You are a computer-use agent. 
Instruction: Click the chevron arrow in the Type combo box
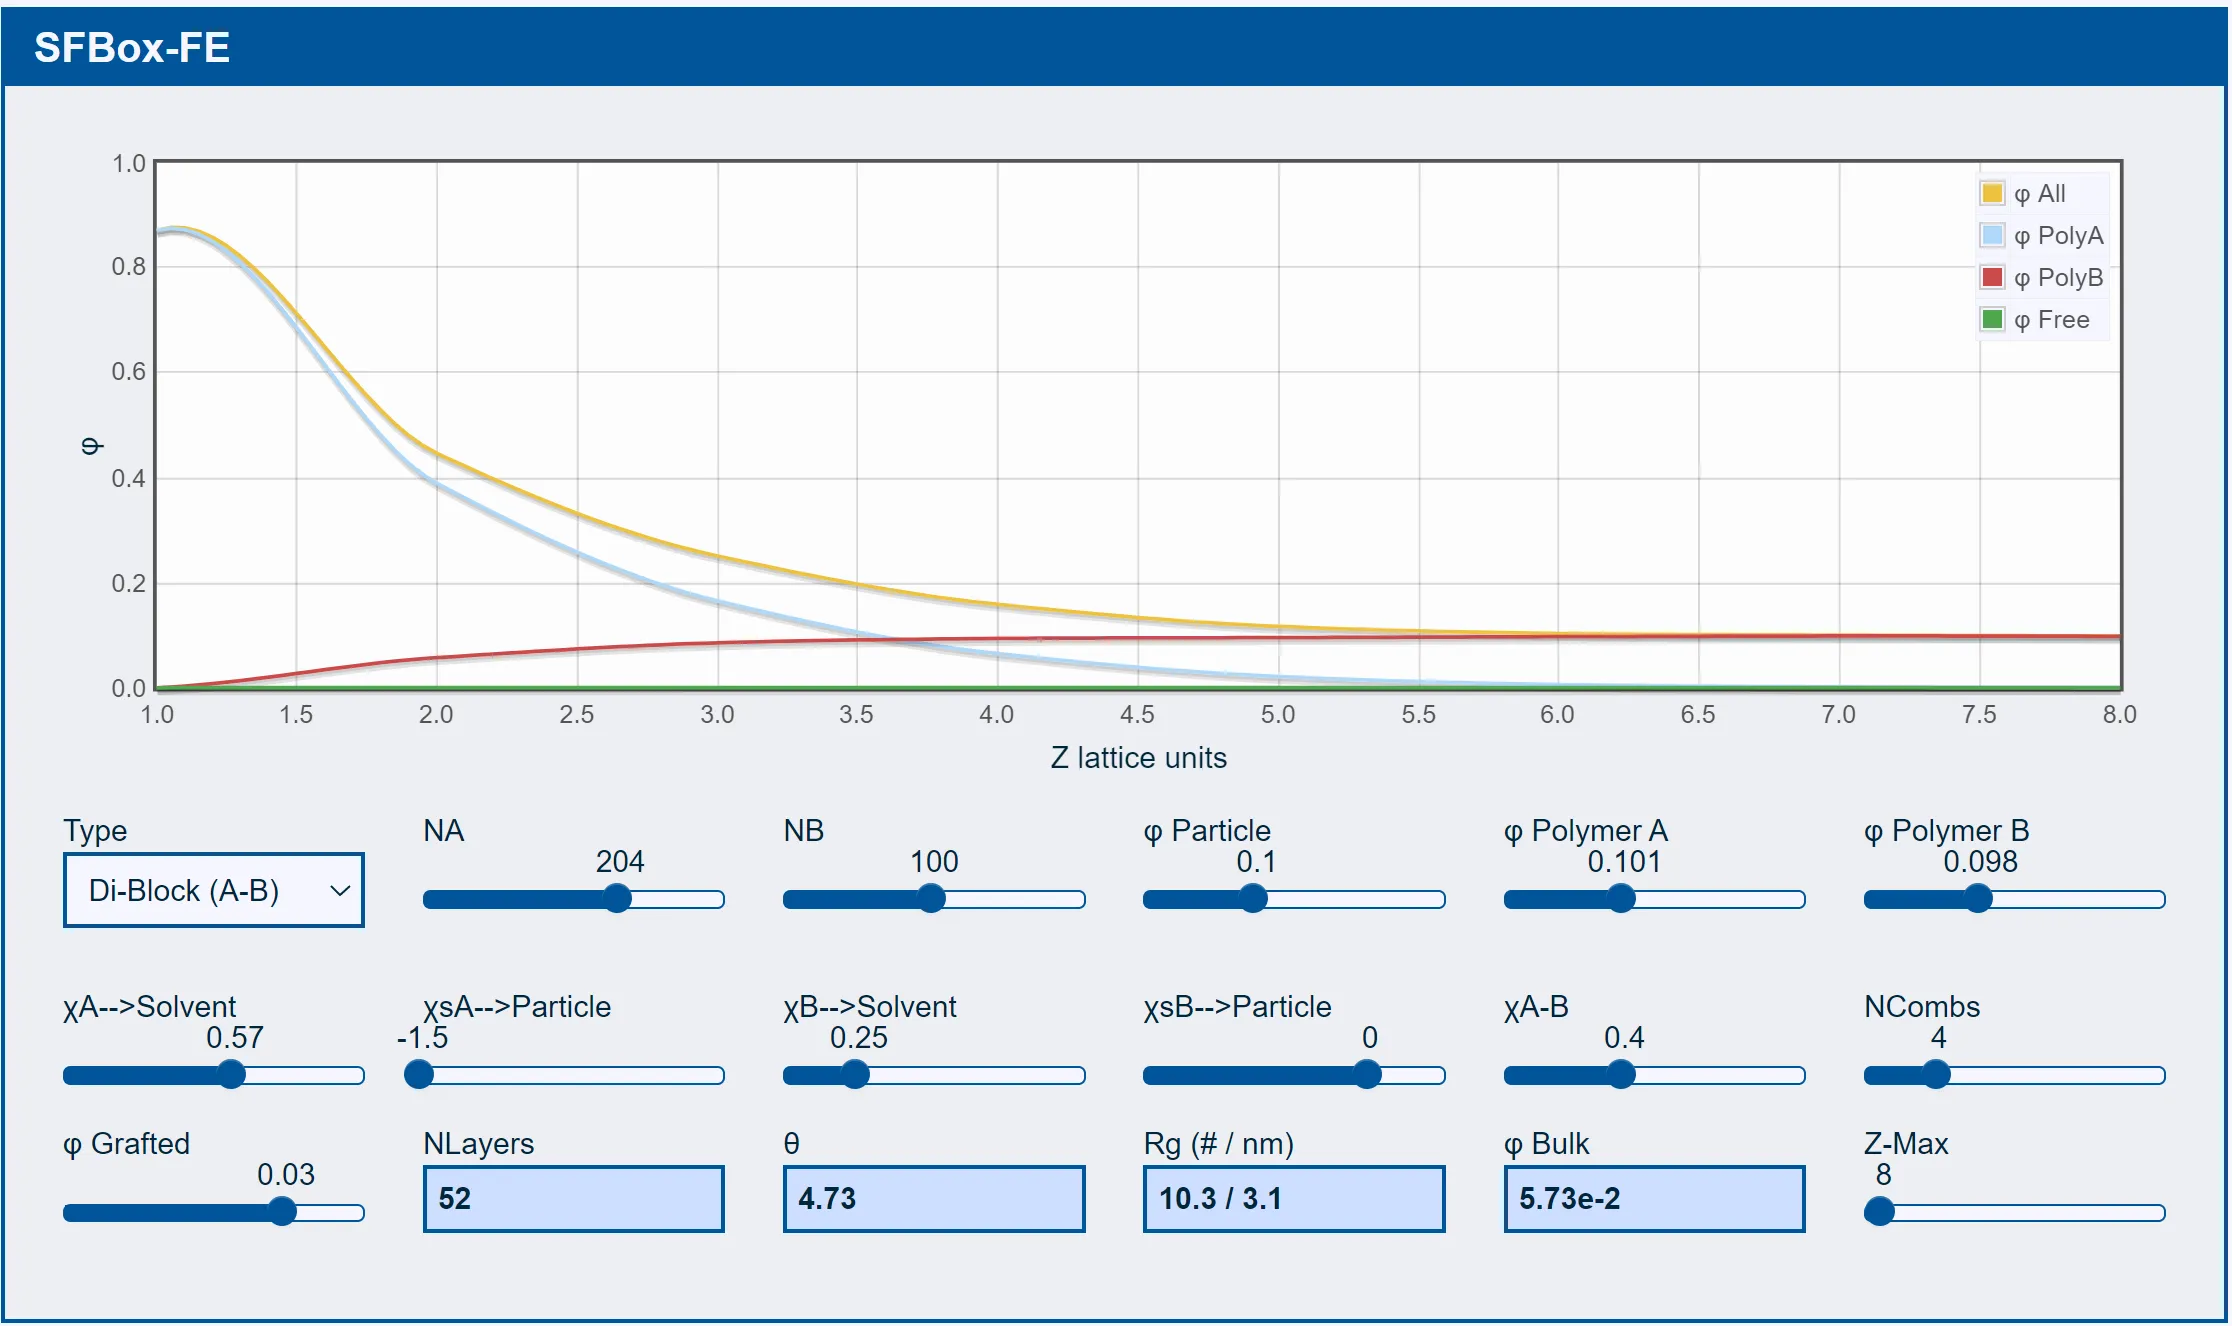pos(340,890)
